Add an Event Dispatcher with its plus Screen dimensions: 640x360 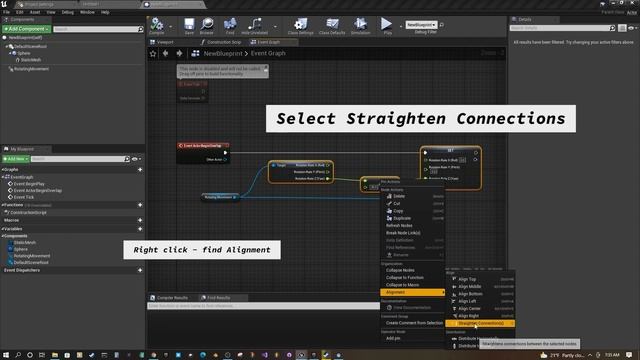(x=140, y=270)
